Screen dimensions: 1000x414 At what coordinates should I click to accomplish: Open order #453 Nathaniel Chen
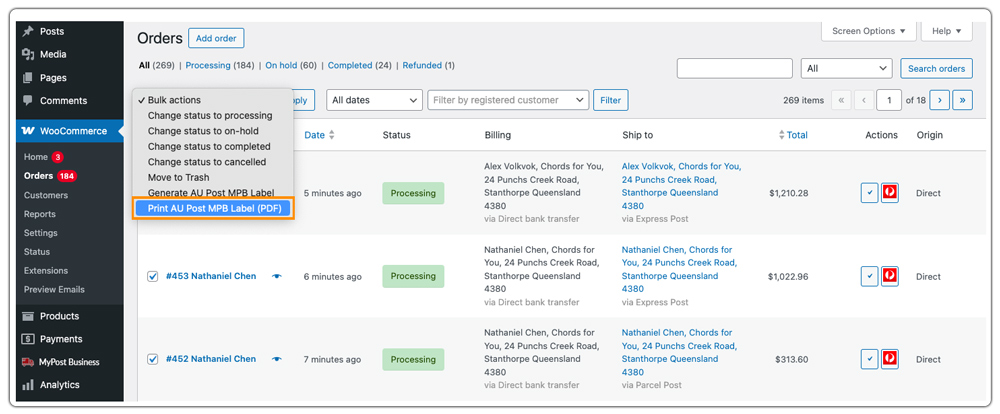(x=211, y=276)
